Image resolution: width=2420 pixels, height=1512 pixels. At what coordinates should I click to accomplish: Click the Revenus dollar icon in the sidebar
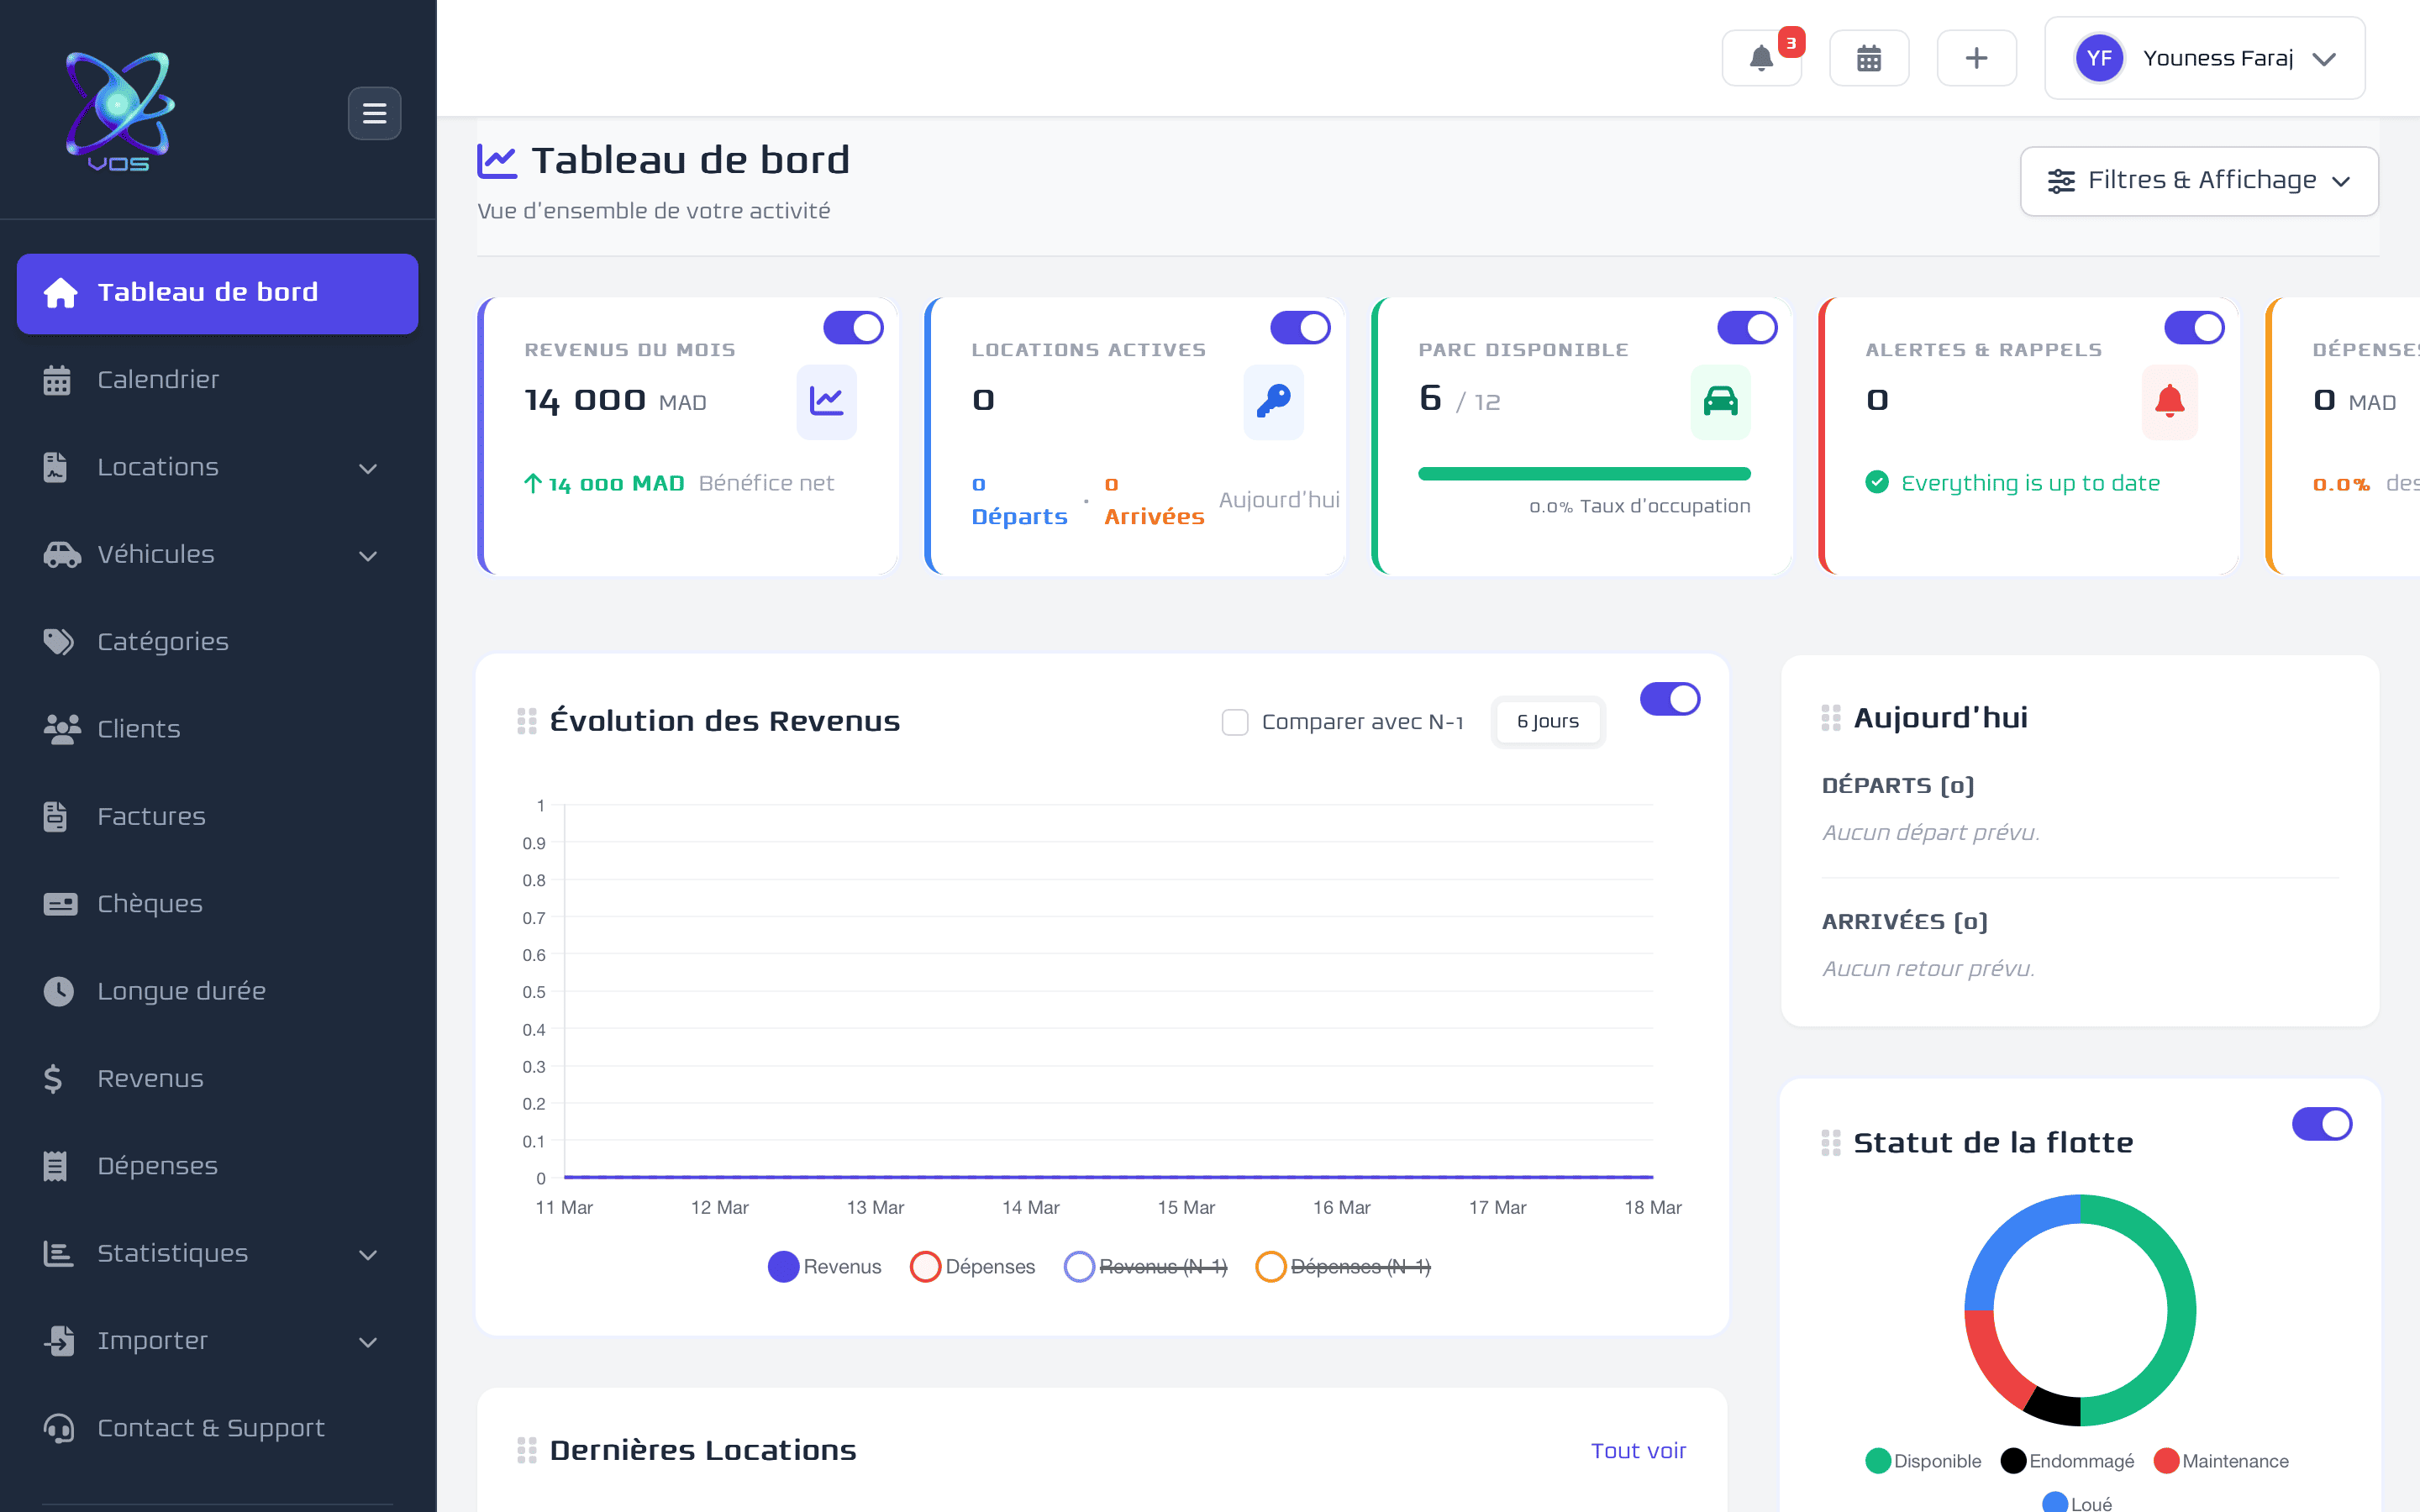tap(53, 1078)
